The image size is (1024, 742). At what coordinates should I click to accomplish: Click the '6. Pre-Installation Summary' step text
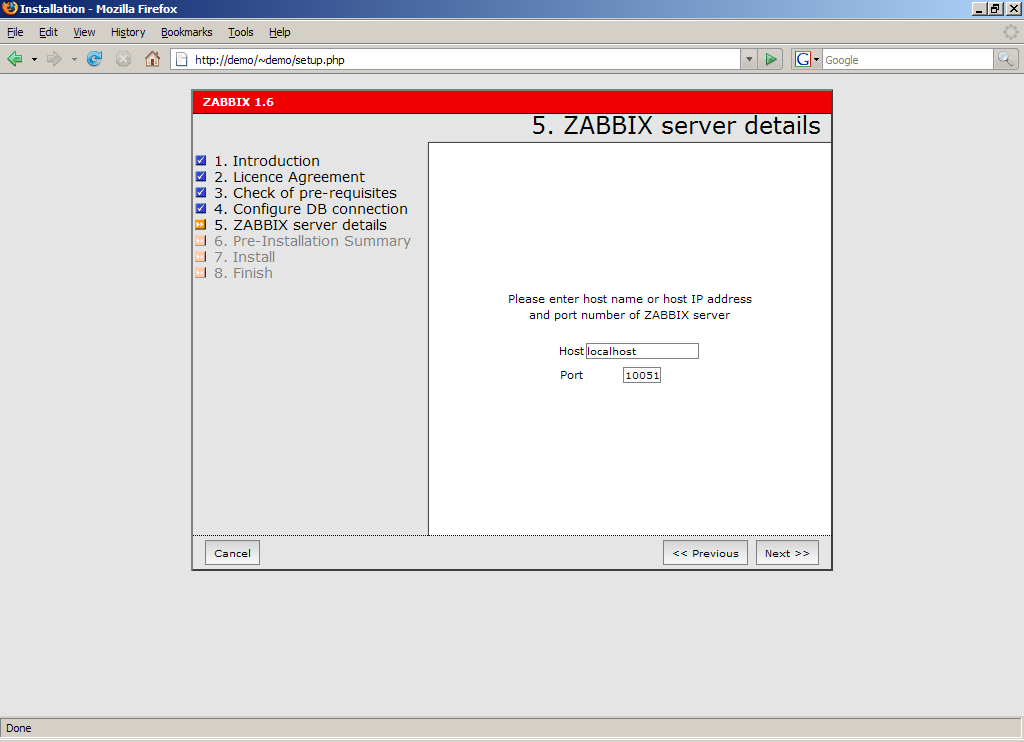(312, 241)
